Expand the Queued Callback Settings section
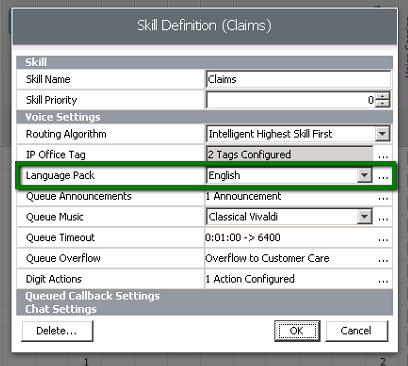 coord(204,296)
